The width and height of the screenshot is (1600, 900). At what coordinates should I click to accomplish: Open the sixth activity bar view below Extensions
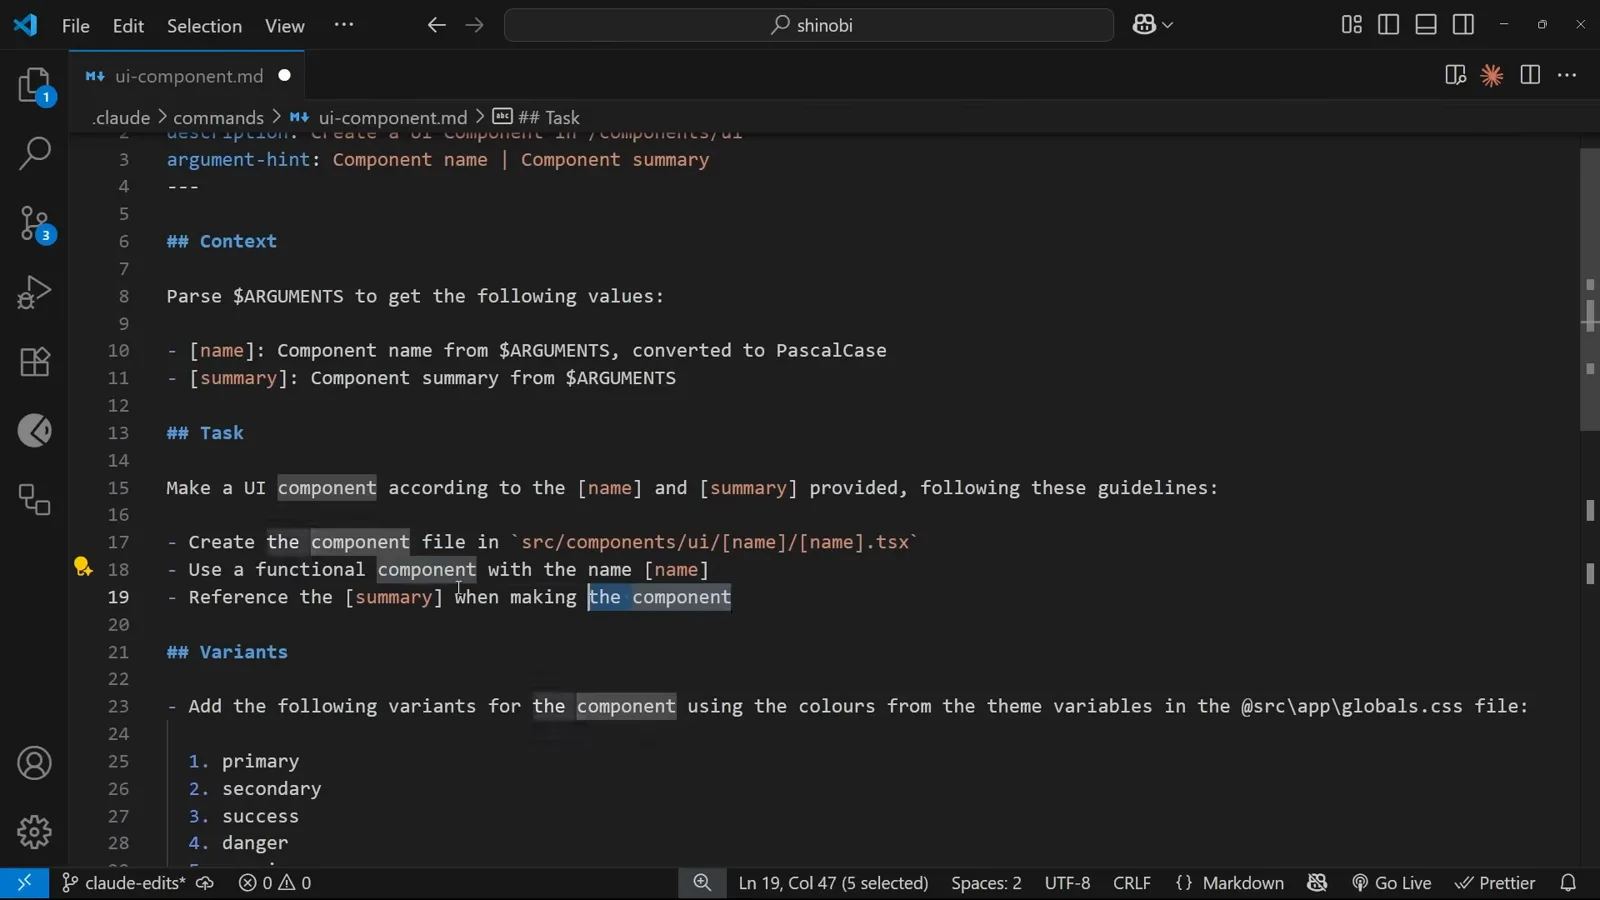[x=35, y=431]
